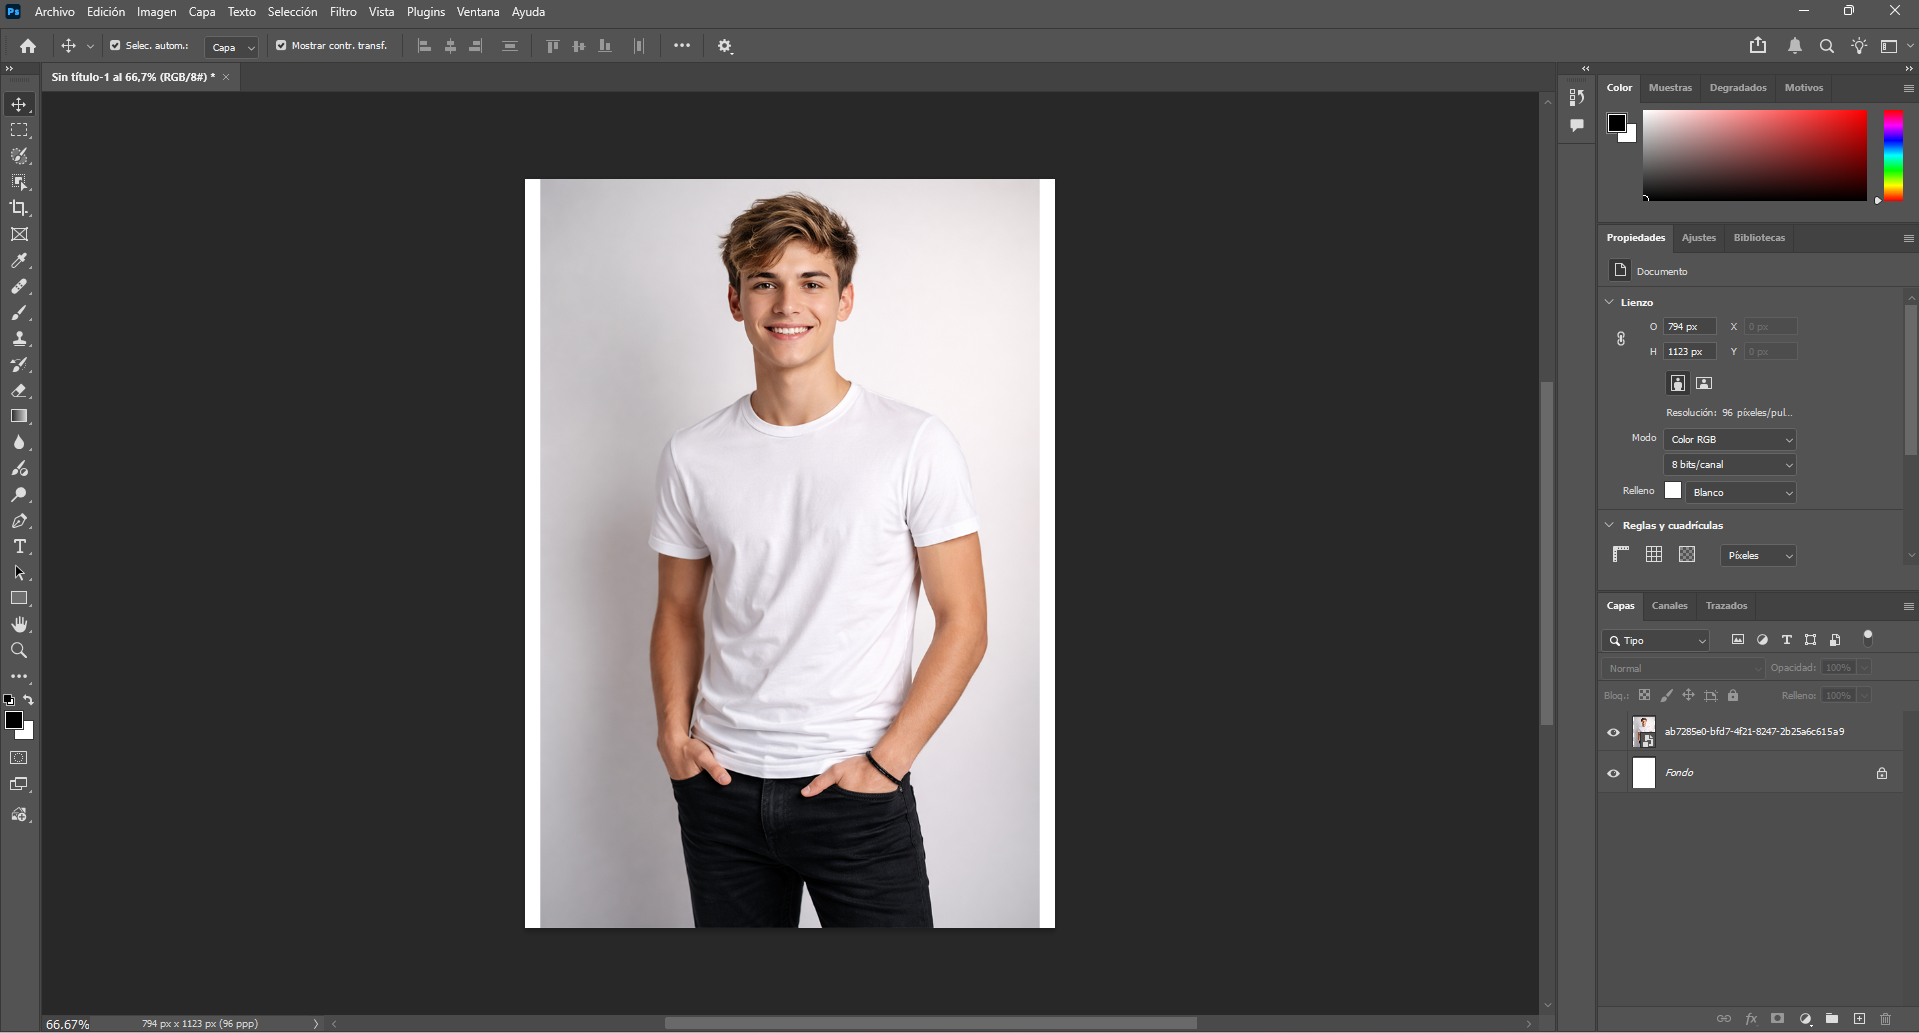Viewport: 1919px width, 1033px height.
Task: Select the Text tool
Action: (19, 546)
